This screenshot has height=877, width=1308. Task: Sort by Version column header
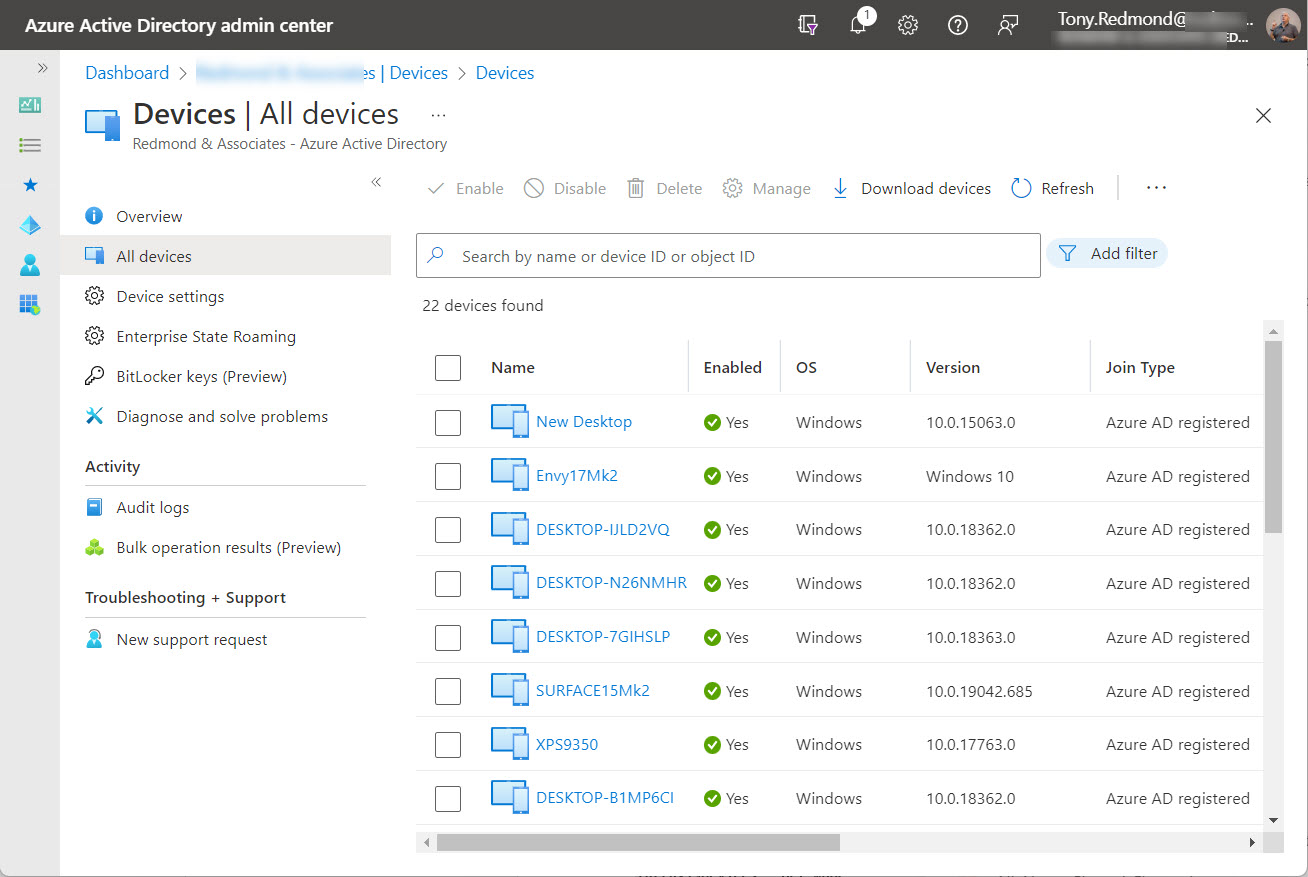click(x=953, y=368)
